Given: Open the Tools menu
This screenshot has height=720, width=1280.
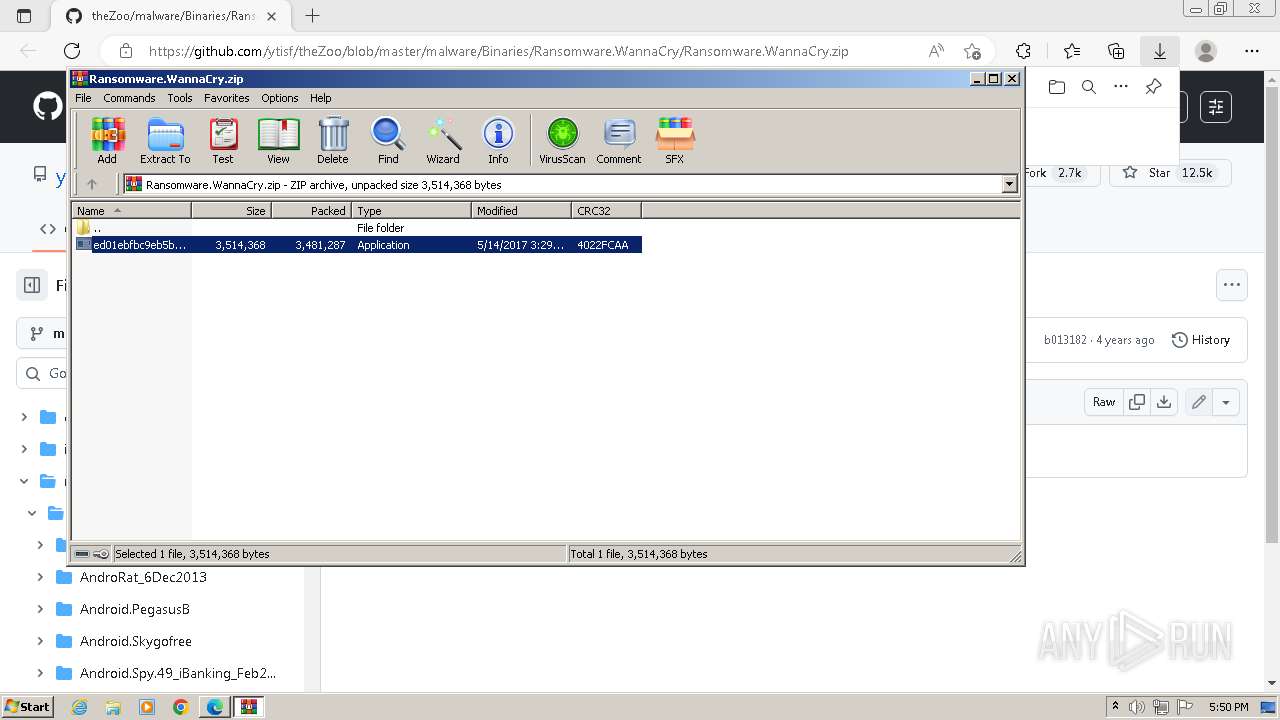Looking at the screenshot, I should coord(180,98).
